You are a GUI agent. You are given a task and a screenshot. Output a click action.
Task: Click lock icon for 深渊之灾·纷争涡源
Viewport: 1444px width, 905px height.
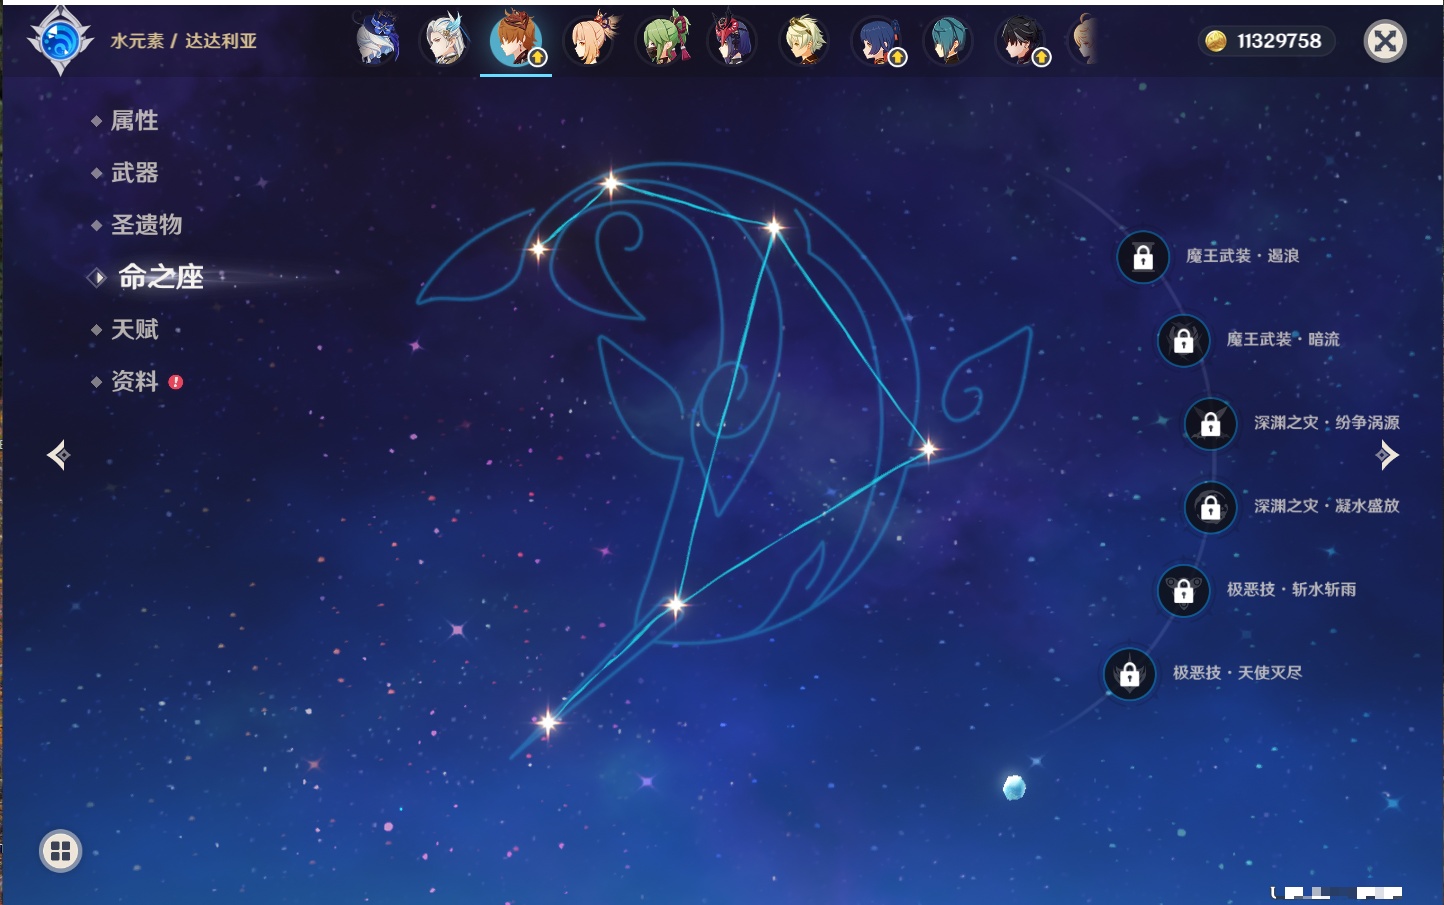click(1211, 423)
